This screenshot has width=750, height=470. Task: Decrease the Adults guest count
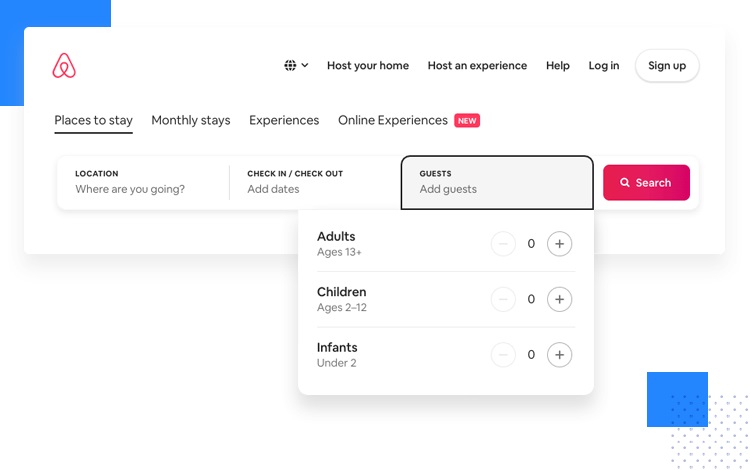point(503,243)
